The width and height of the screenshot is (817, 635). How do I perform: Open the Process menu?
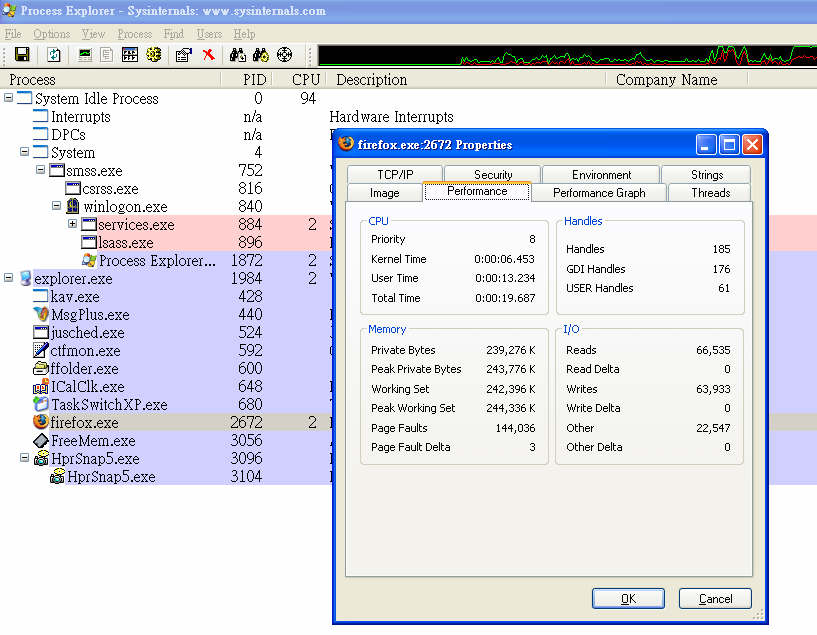[135, 34]
